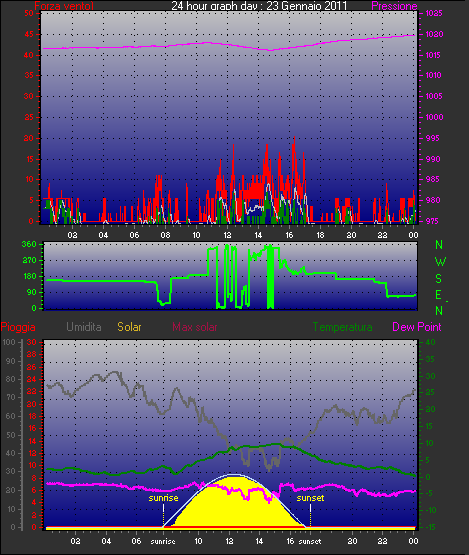Click the magenta 'Pressione' axis label

pos(394,6)
